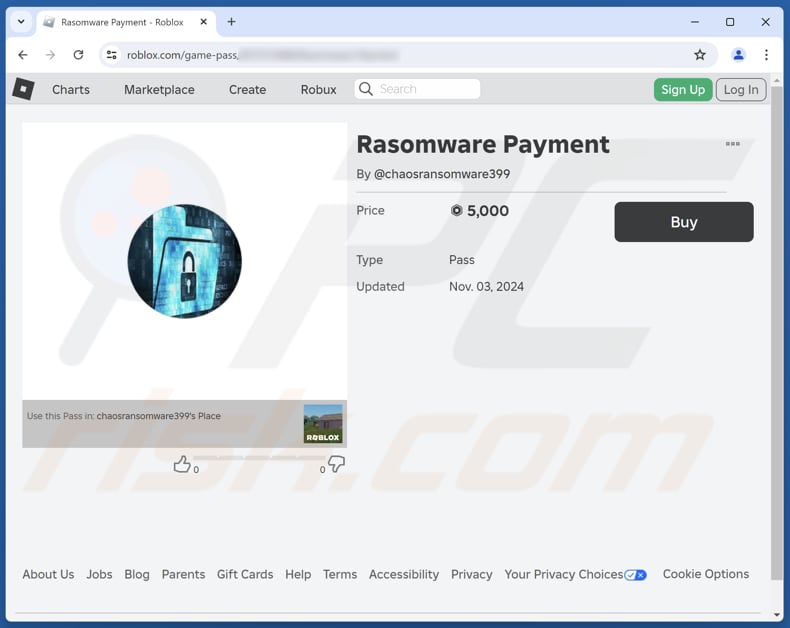Screen dimensions: 790x628
Task: Open the Gift Cards footer link
Action: 245,574
